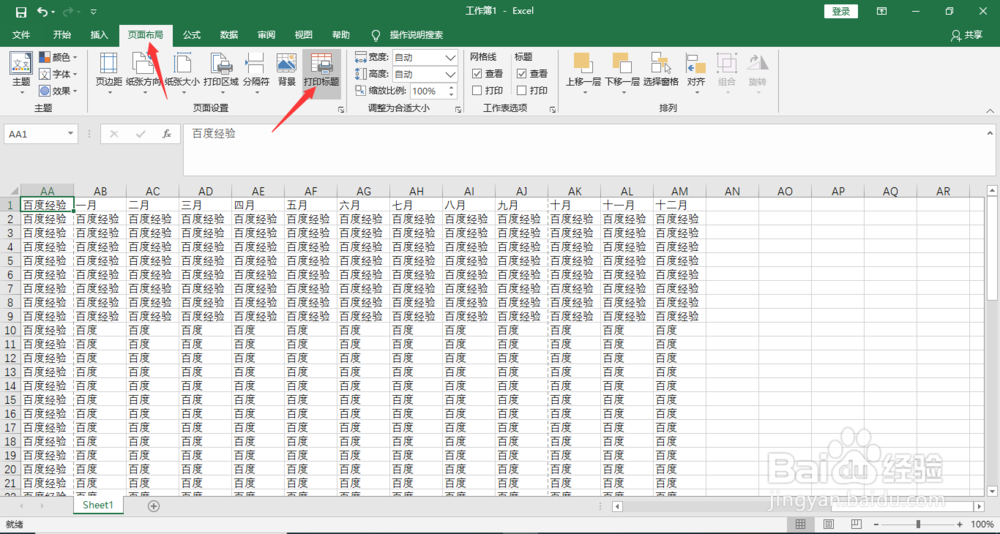Screen dimensions: 1000x534
Task: Switch to Normal view in status bar
Action: pos(800,524)
